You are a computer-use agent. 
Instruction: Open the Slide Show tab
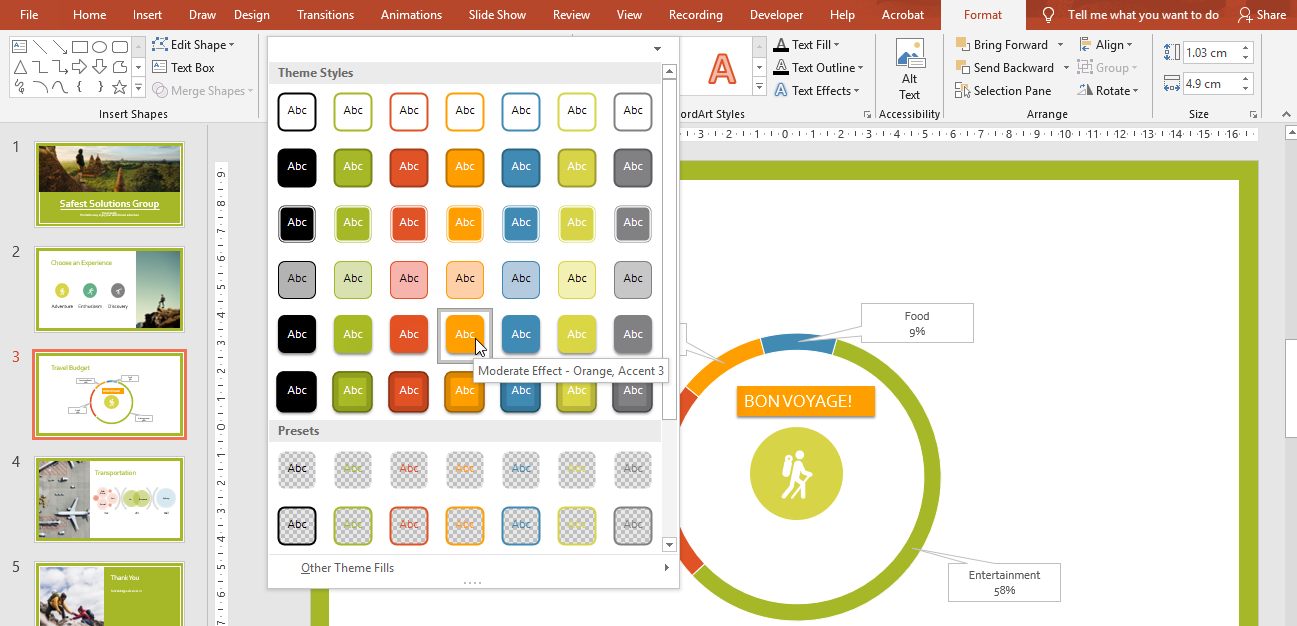pos(497,15)
